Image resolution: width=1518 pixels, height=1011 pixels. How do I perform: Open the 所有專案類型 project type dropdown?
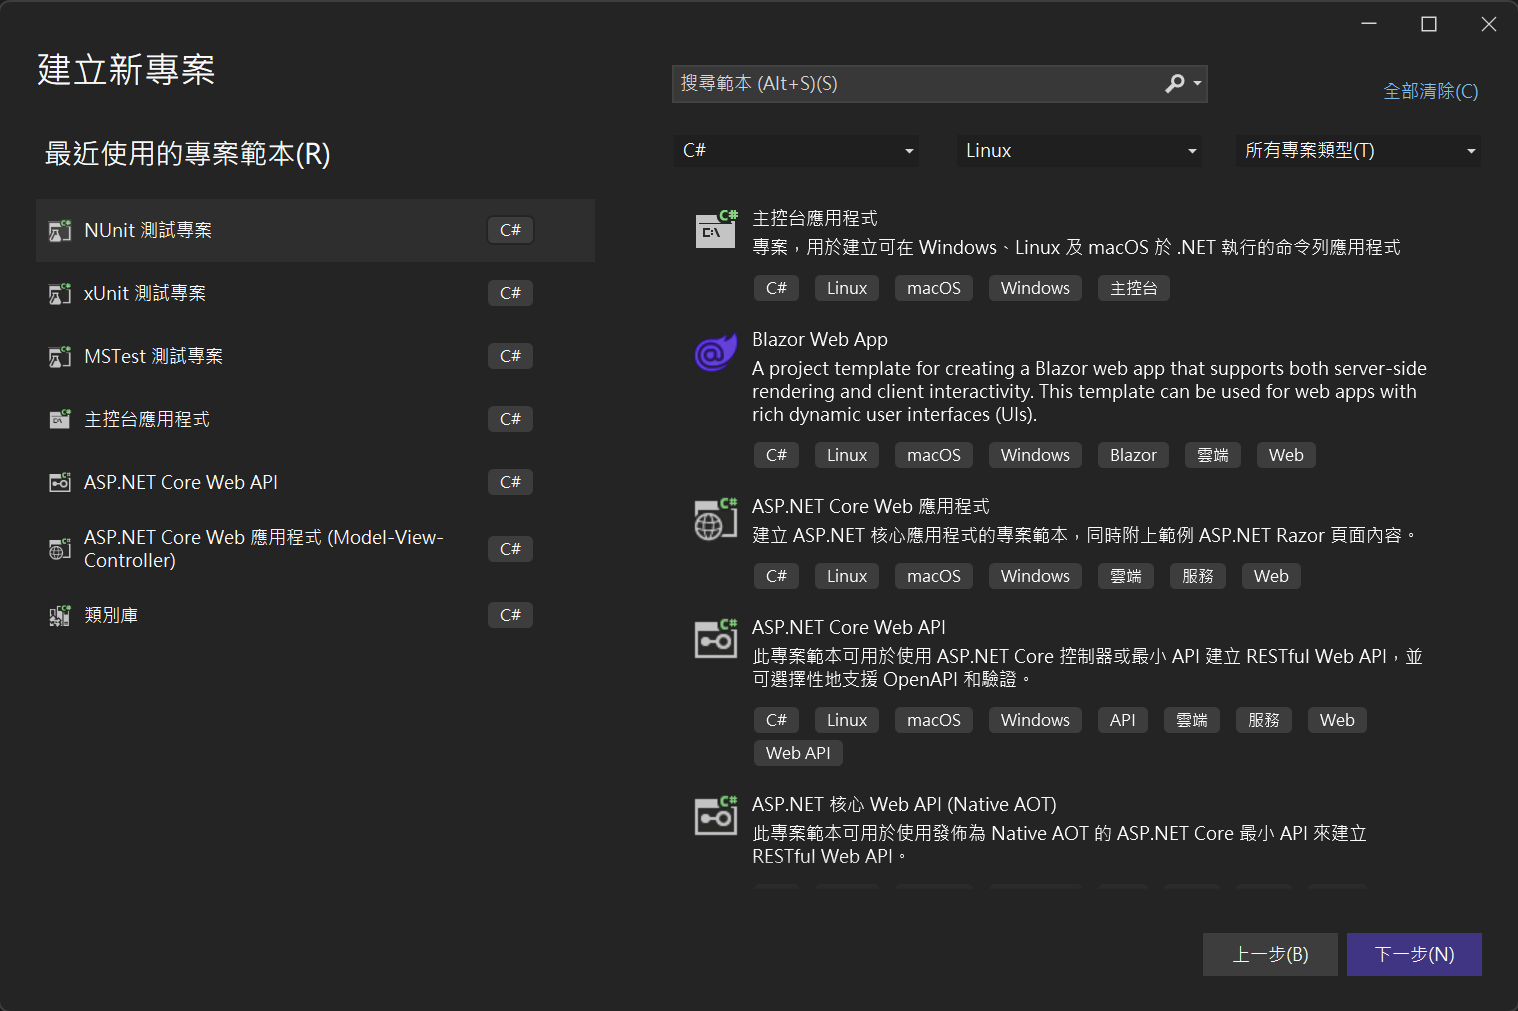[1359, 151]
